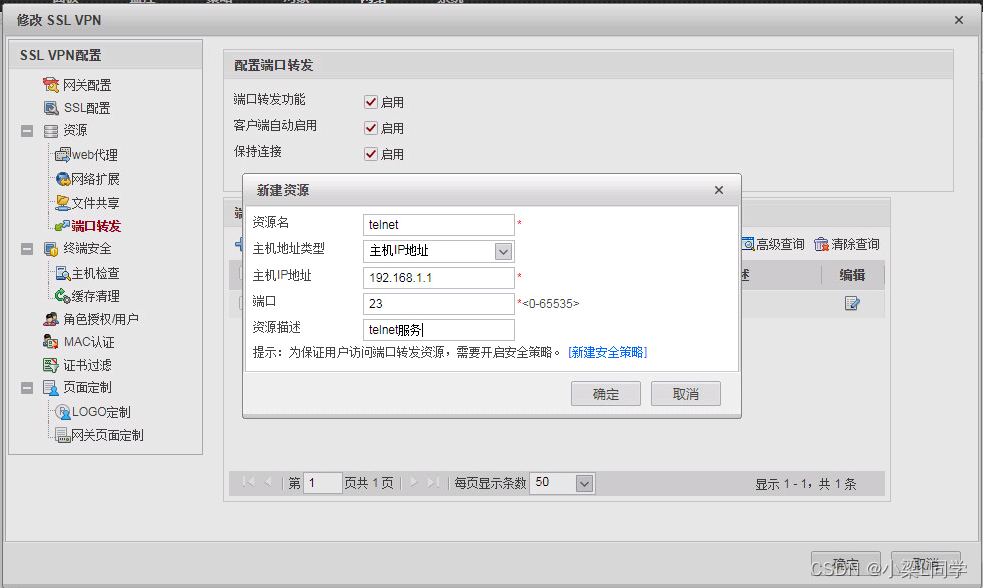Go to previous page arrow
The width and height of the screenshot is (983, 588).
268,482
